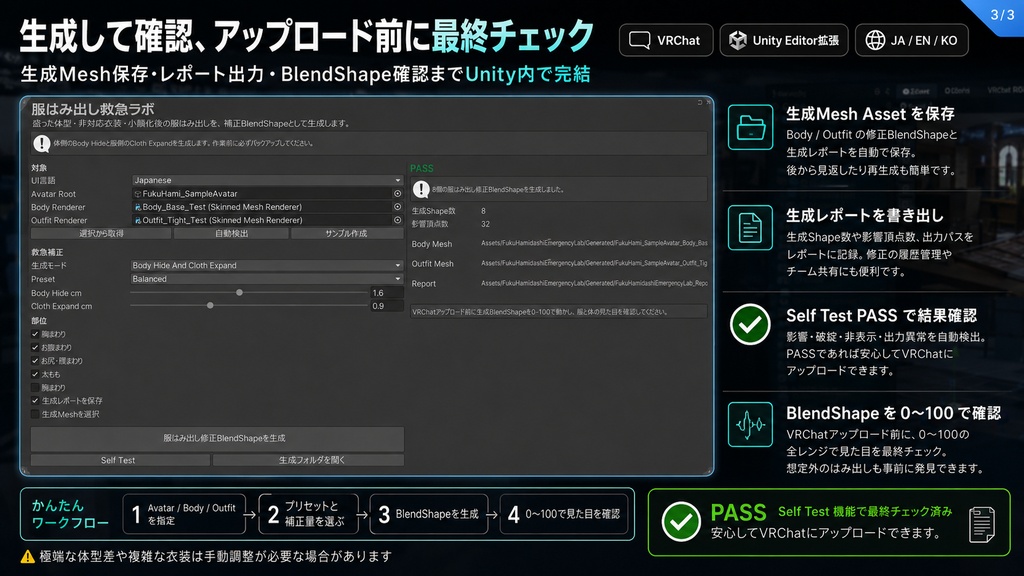
Task: Click the Body Renderer object picker circle
Action: click(397, 207)
